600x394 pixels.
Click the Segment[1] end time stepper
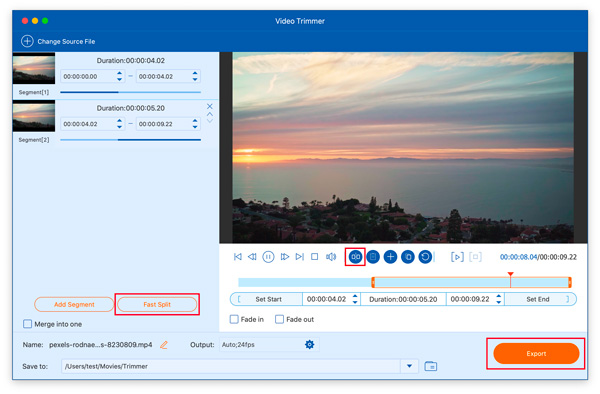(x=195, y=76)
